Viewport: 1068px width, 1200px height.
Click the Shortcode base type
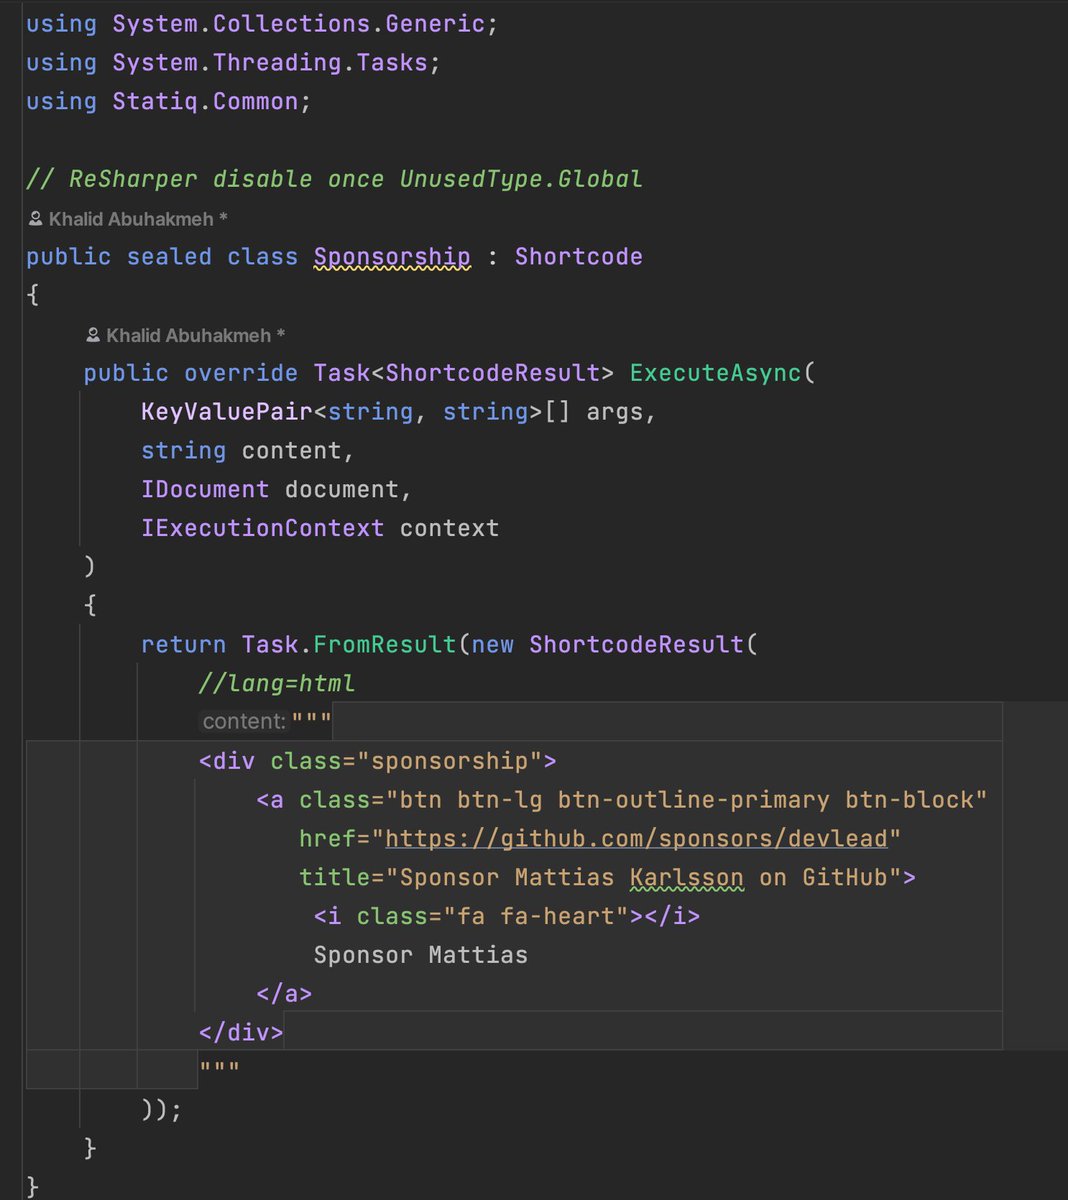(x=578, y=257)
